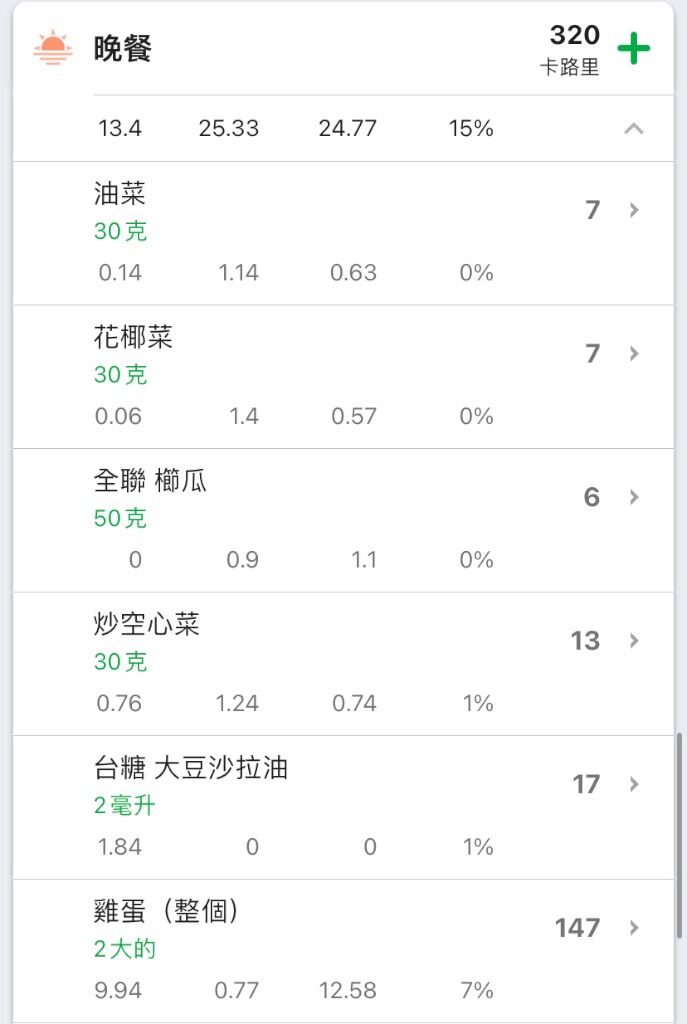Click the 147 calorie value for 雞蛋
This screenshot has height=1024, width=687.
577,928
